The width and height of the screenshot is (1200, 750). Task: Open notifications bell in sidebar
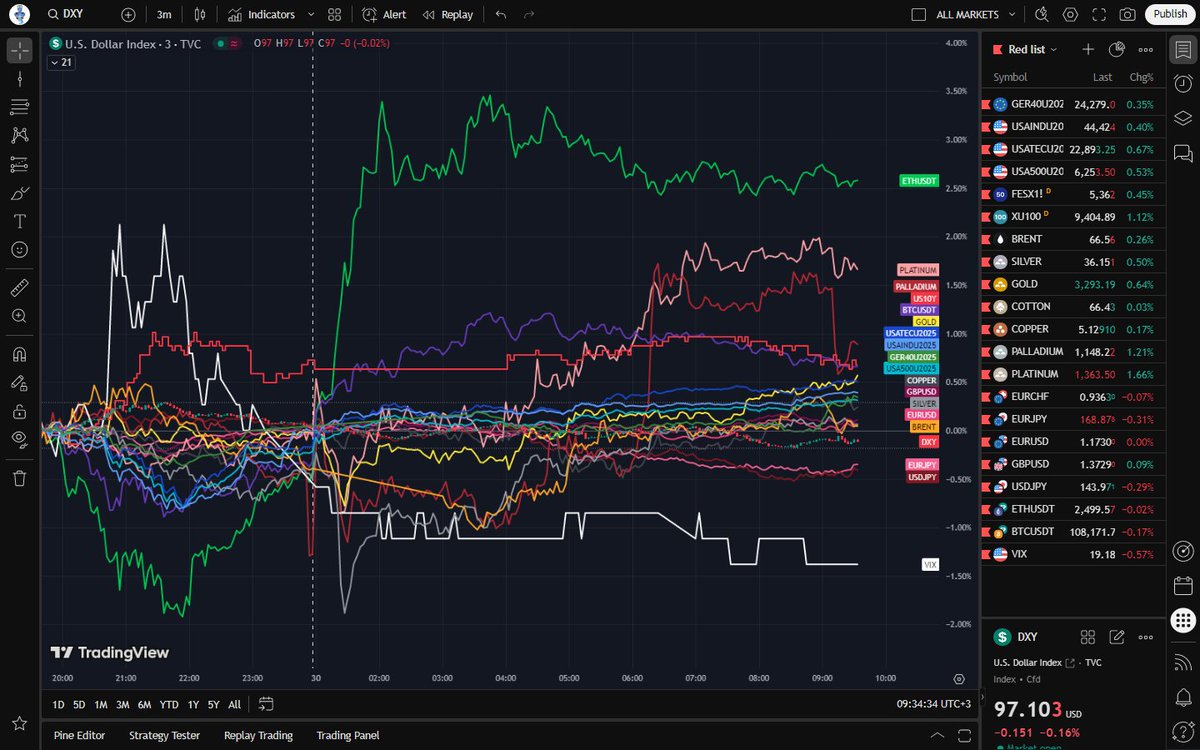1184,697
